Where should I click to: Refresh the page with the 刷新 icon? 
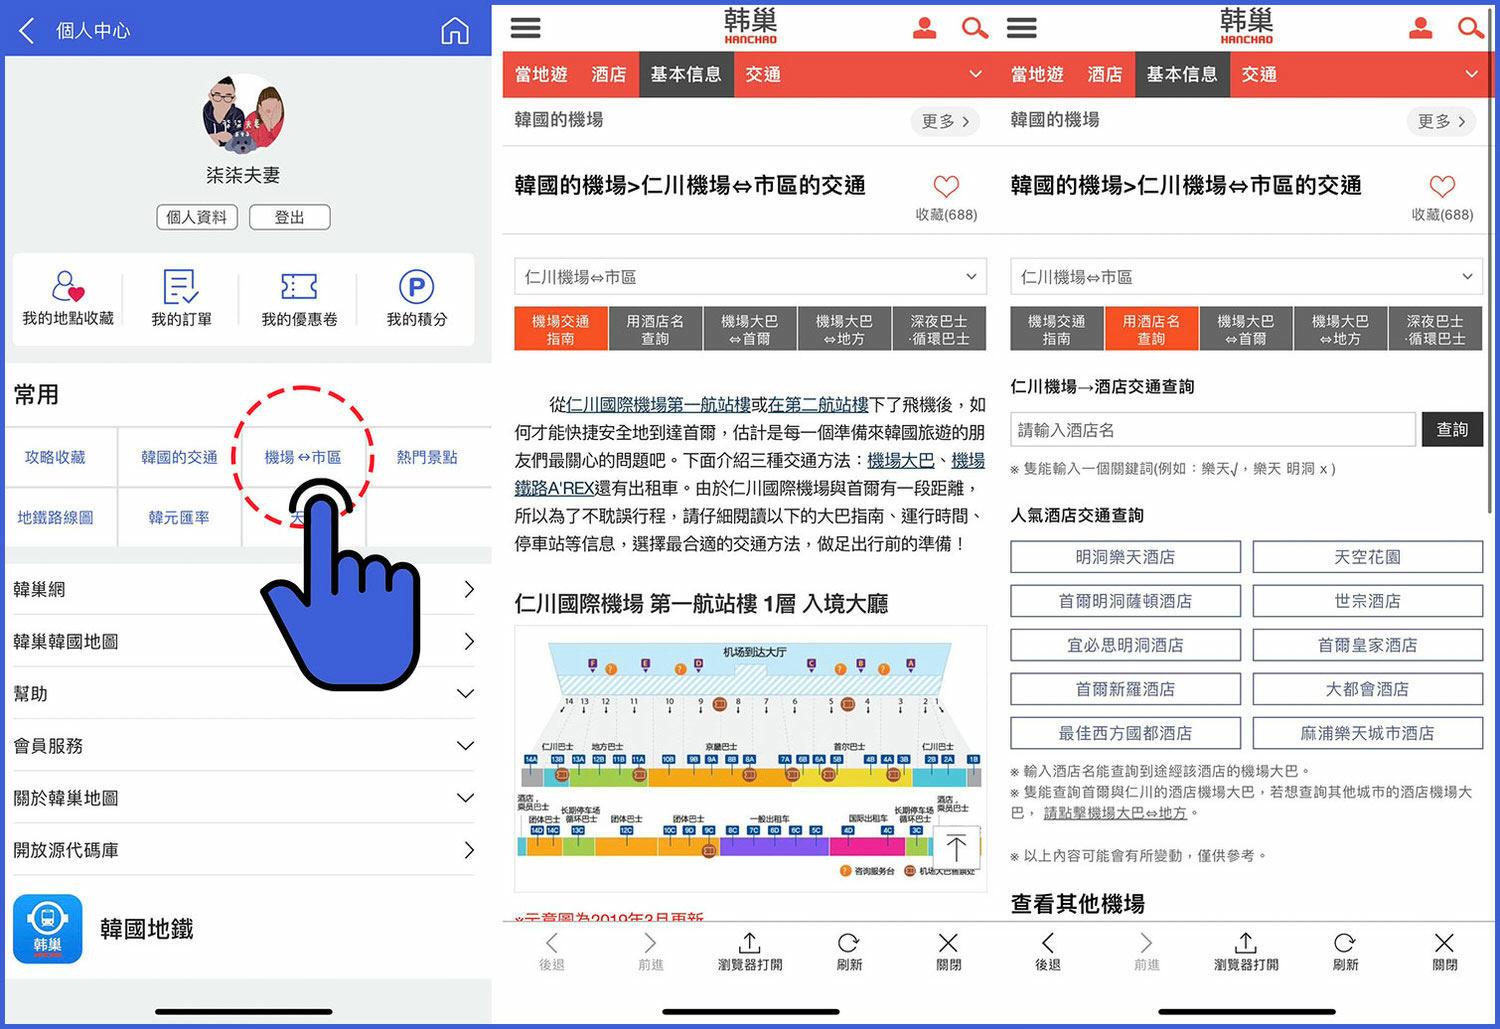point(848,950)
